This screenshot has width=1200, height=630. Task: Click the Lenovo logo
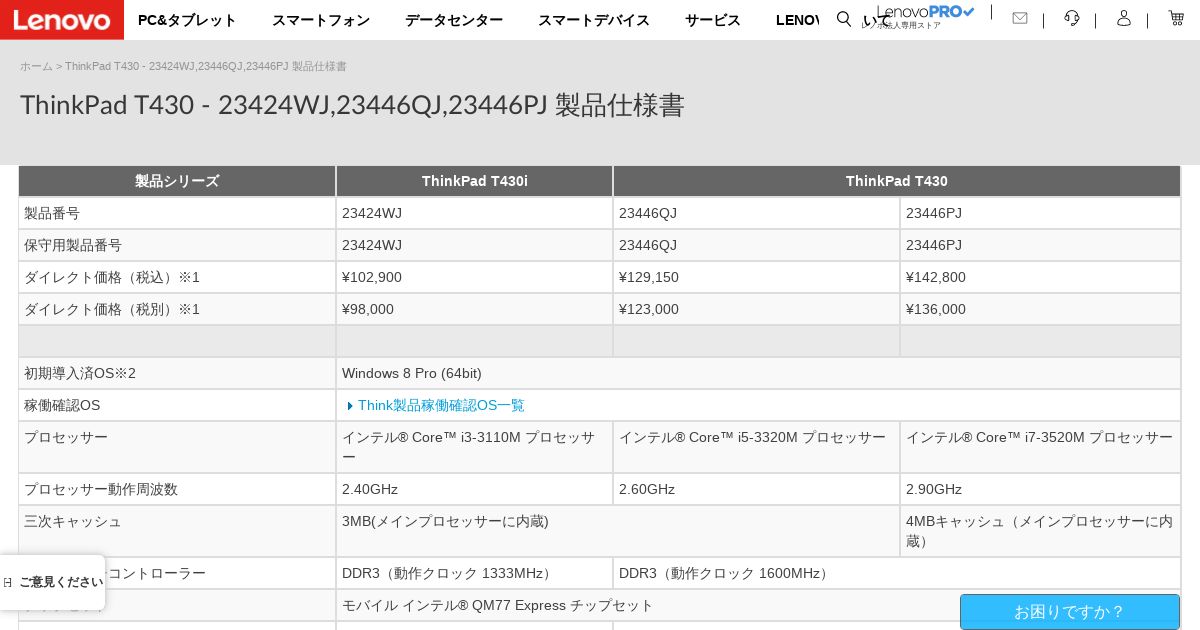62,20
